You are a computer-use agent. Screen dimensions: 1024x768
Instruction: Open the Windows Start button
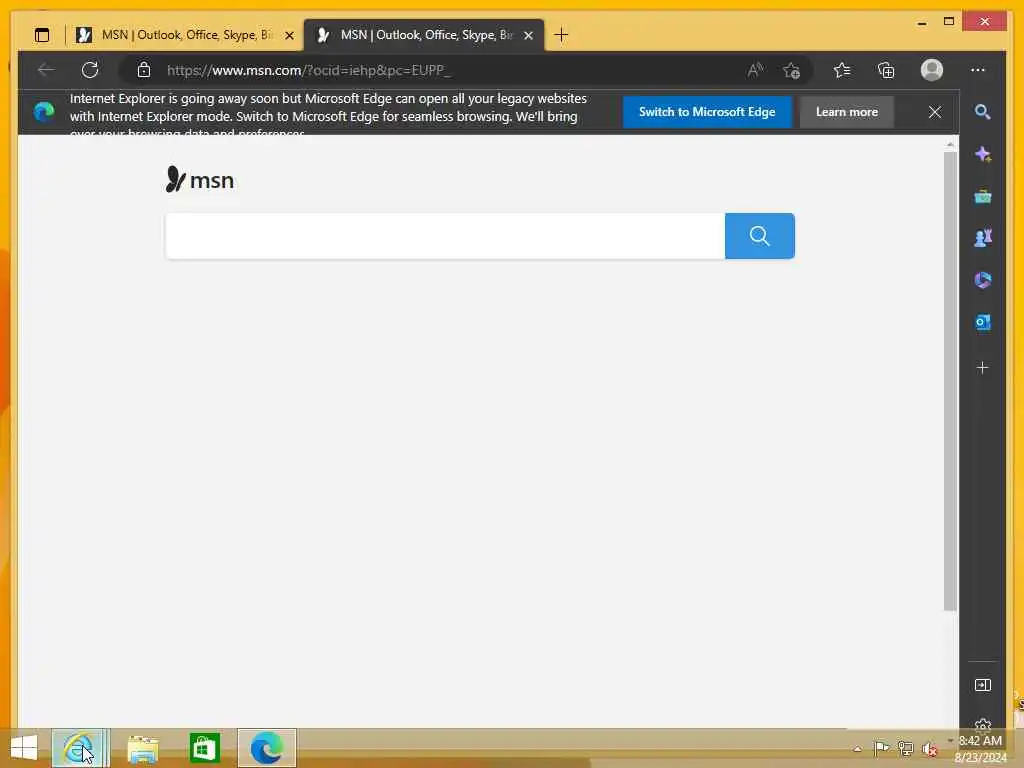pos(24,748)
